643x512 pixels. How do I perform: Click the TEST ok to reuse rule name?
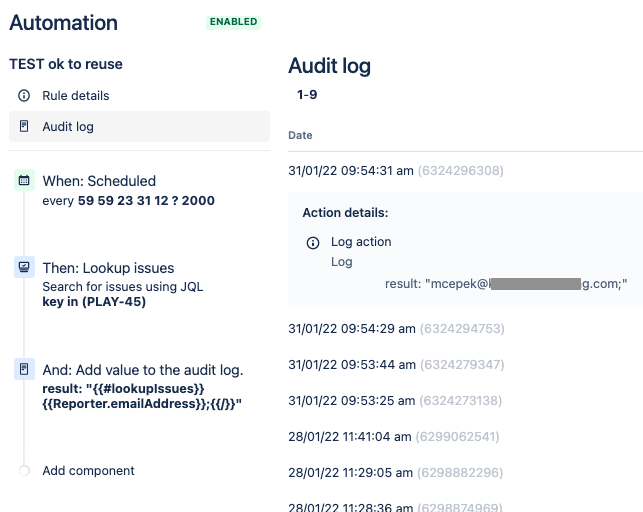coord(66,64)
